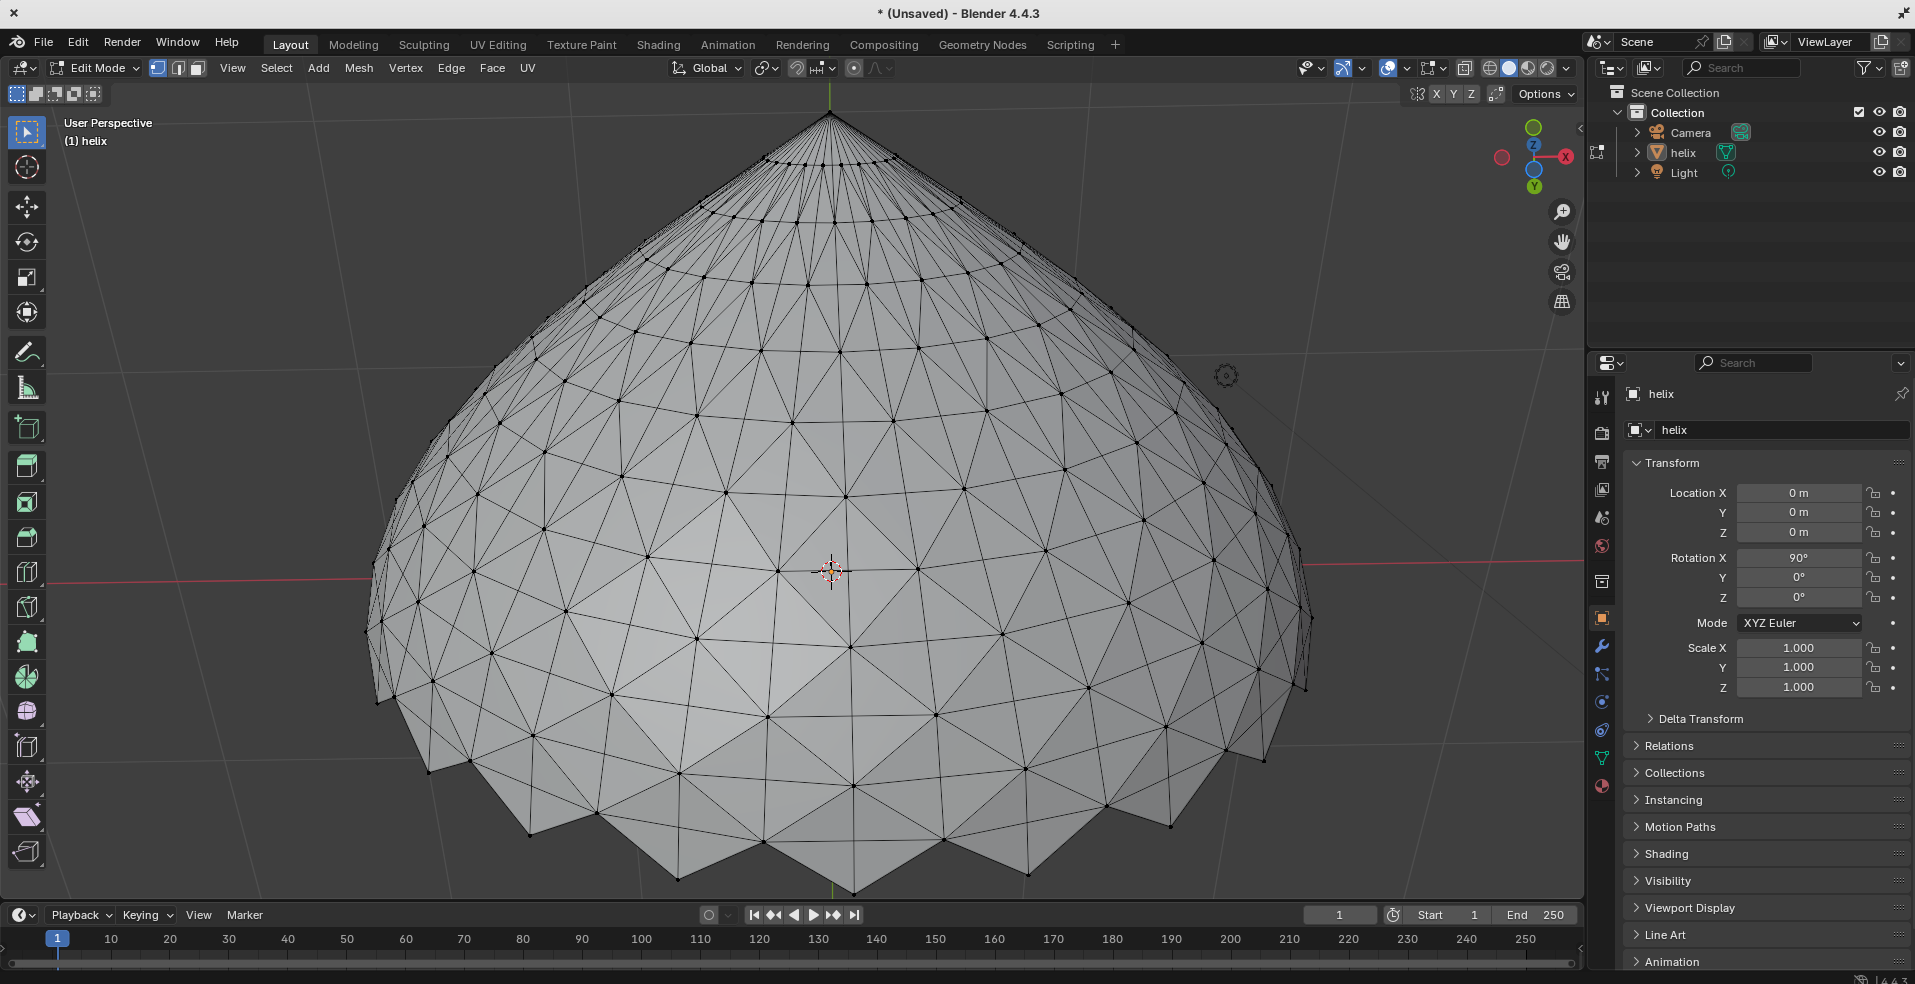Switch to face select mode
The image size is (1915, 984).
pos(198,68)
